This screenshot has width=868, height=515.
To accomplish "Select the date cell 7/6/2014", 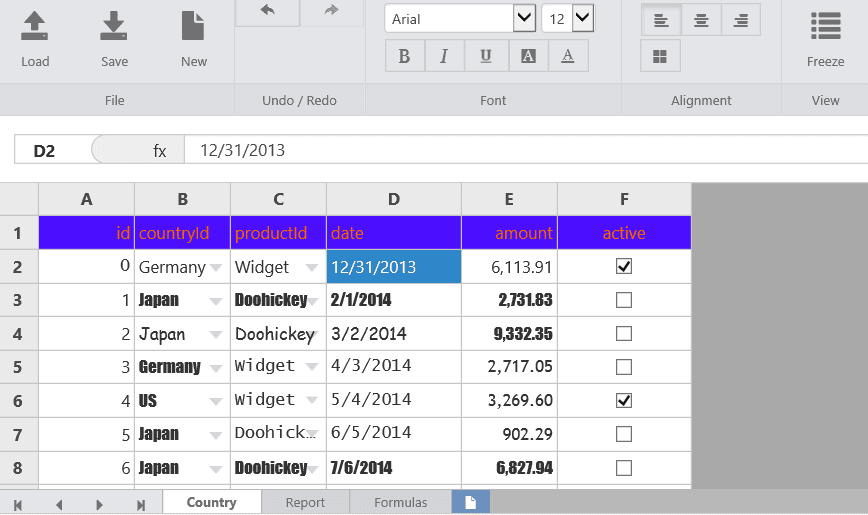I will (394, 468).
